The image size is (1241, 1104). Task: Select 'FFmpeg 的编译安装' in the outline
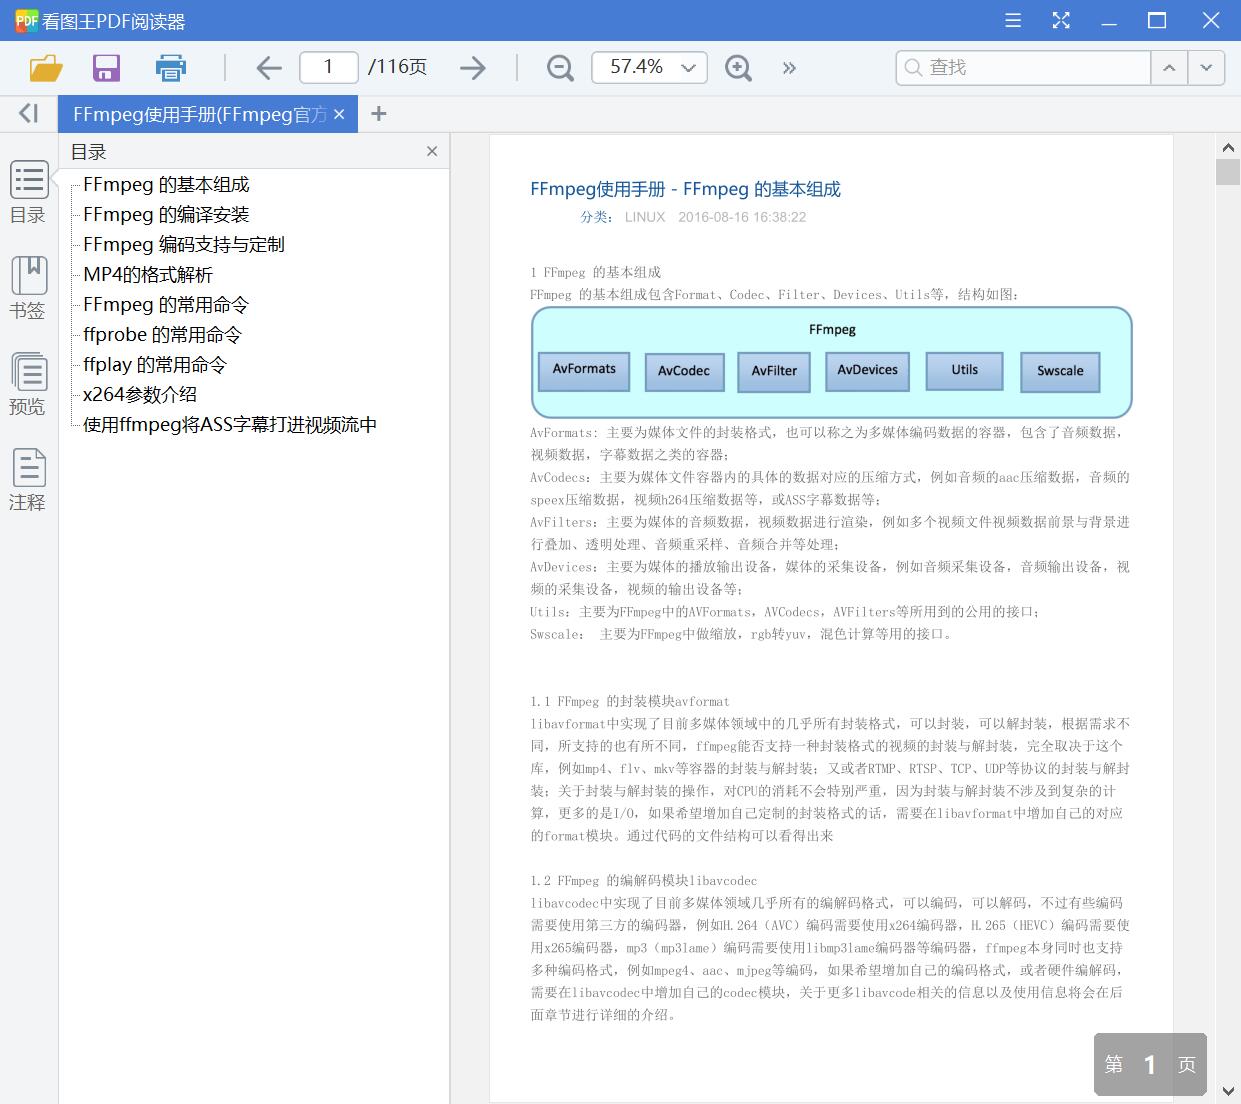[x=166, y=215]
